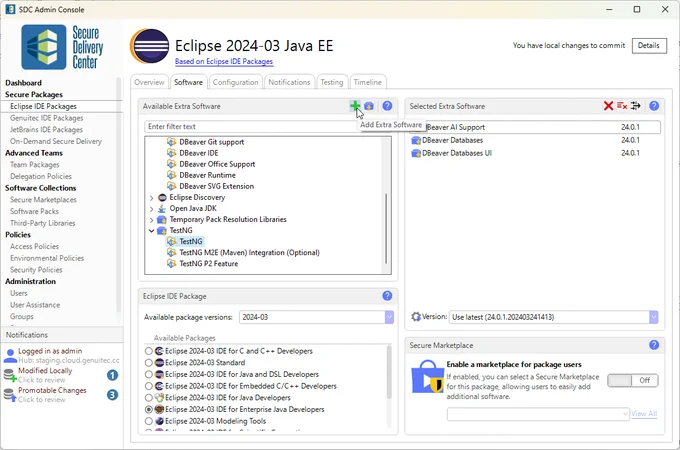Open JetBrains IDE Packages in sidebar
This screenshot has height=450, width=680.
(46, 130)
